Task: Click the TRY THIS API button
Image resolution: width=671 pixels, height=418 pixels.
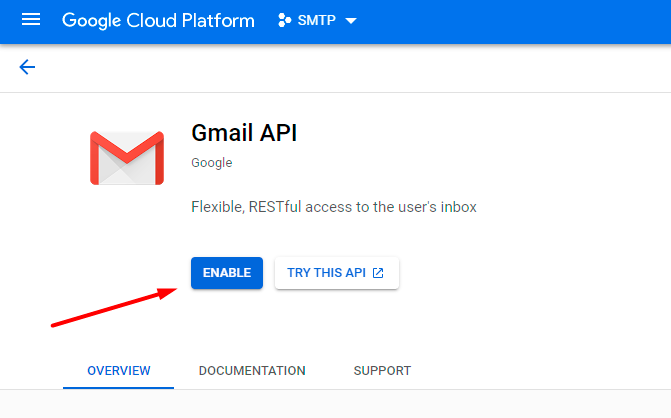Action: point(336,273)
